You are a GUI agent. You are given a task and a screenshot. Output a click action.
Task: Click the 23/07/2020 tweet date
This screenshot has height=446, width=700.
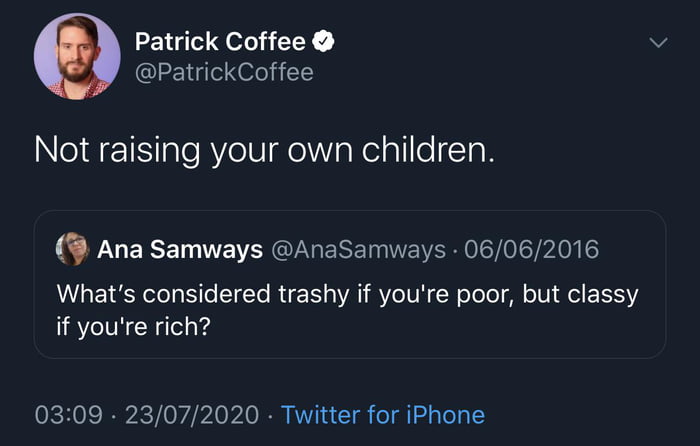click(189, 414)
